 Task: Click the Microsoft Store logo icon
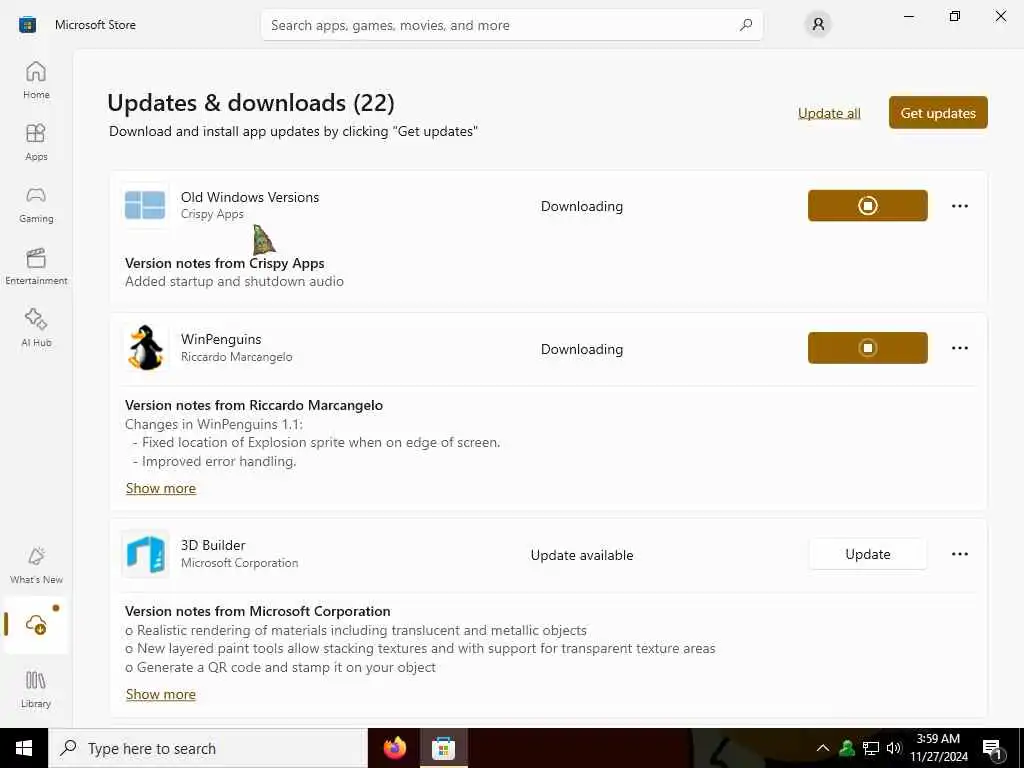27,25
